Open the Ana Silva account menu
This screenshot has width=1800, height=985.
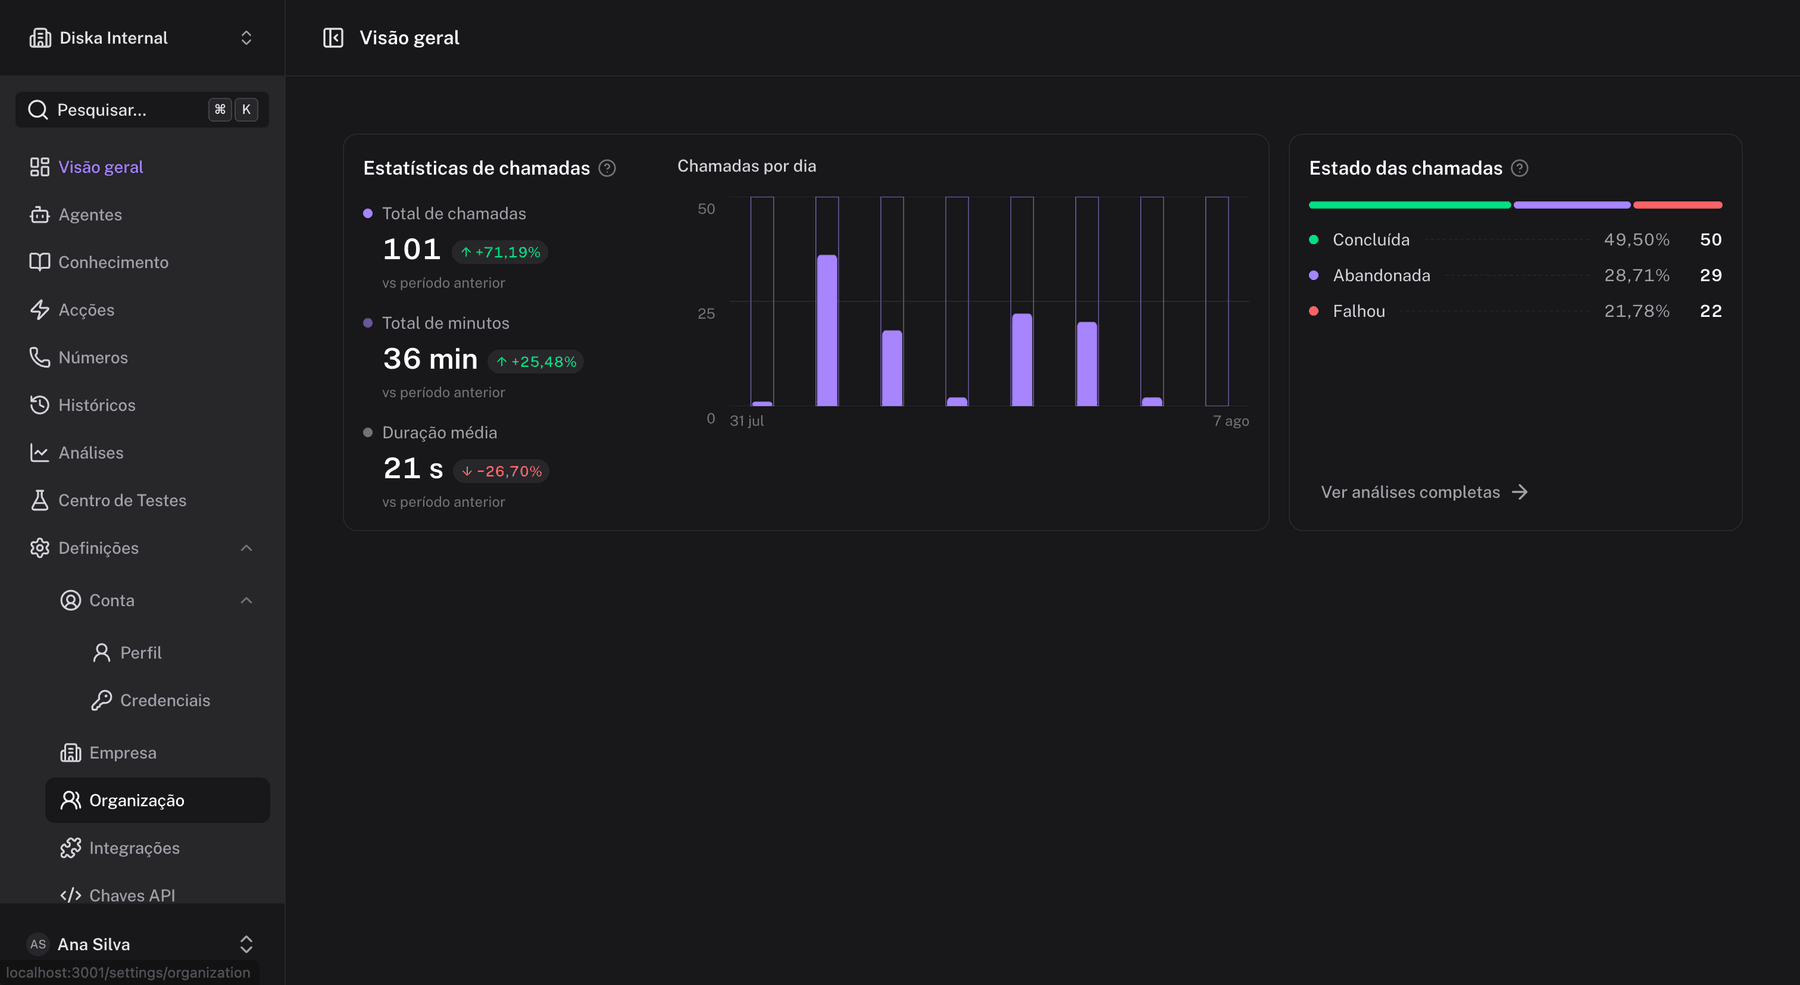point(142,944)
